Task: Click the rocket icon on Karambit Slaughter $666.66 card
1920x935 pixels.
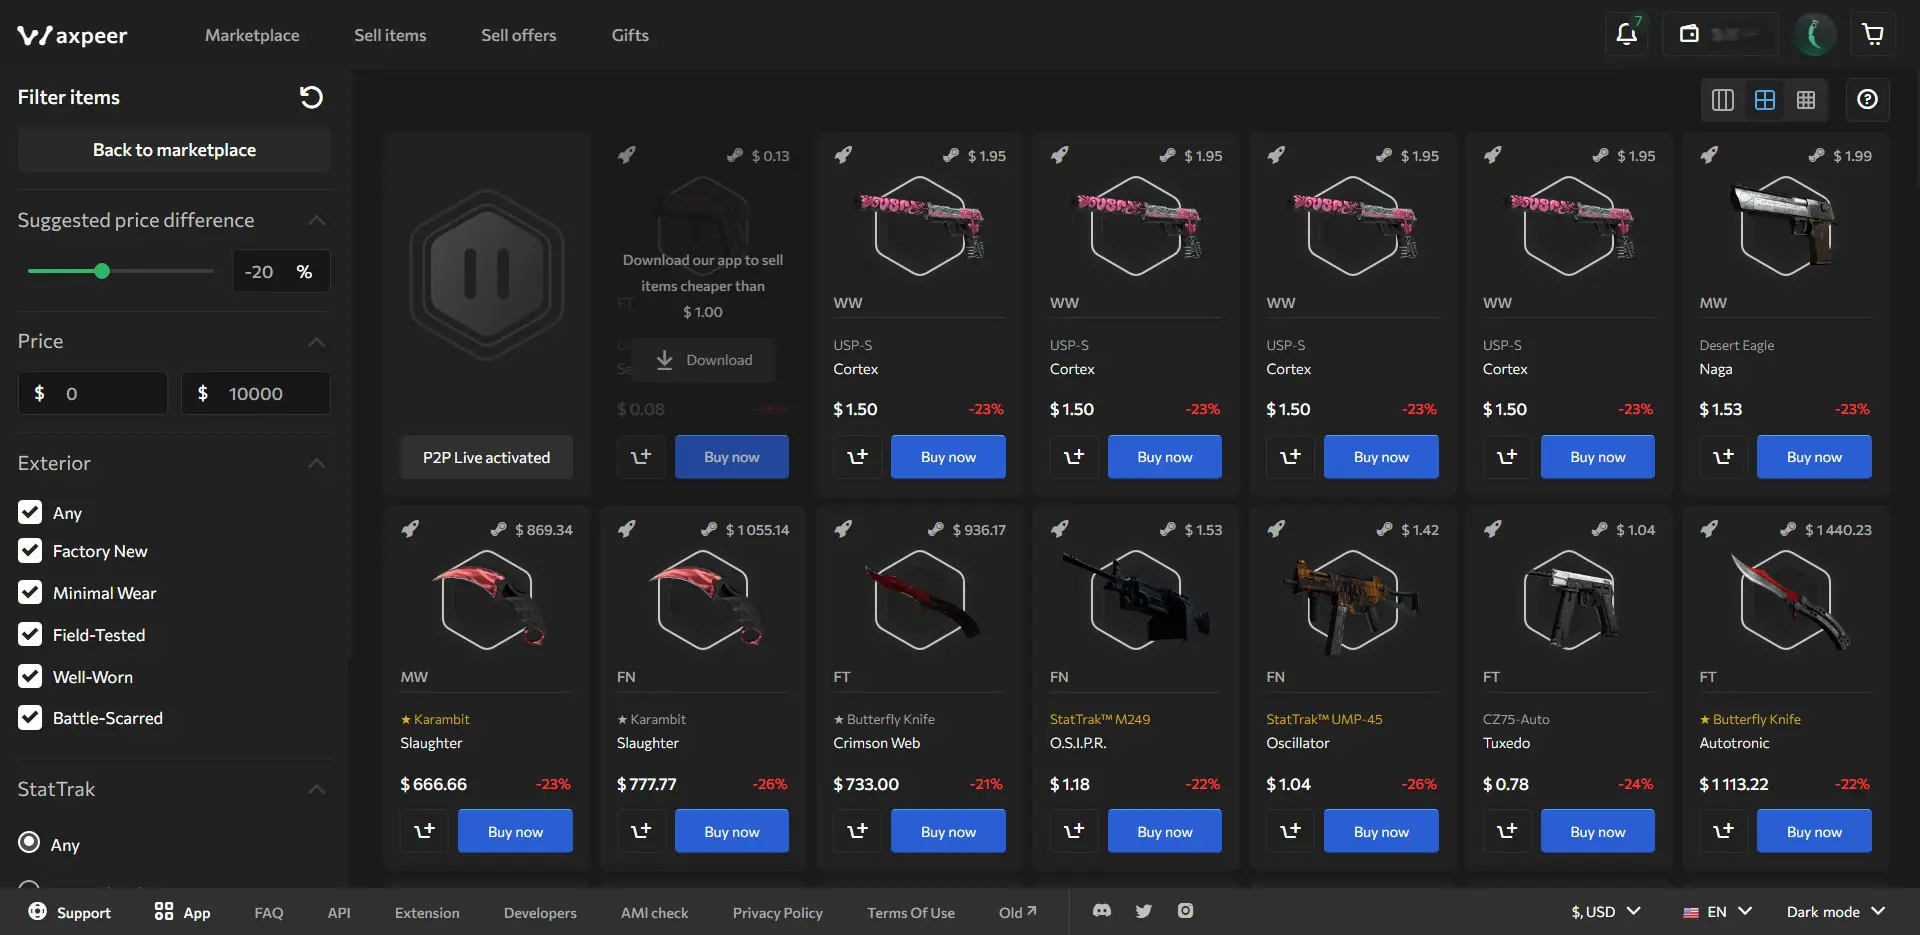Action: pos(410,529)
